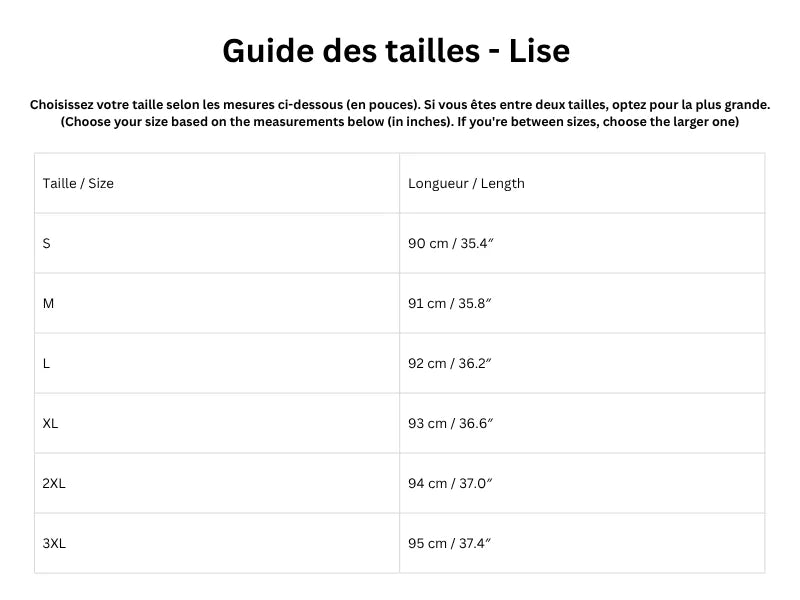Viewport: 800px width, 600px height.
Task: Select the "Longueur / Length" column header
Action: tap(466, 183)
